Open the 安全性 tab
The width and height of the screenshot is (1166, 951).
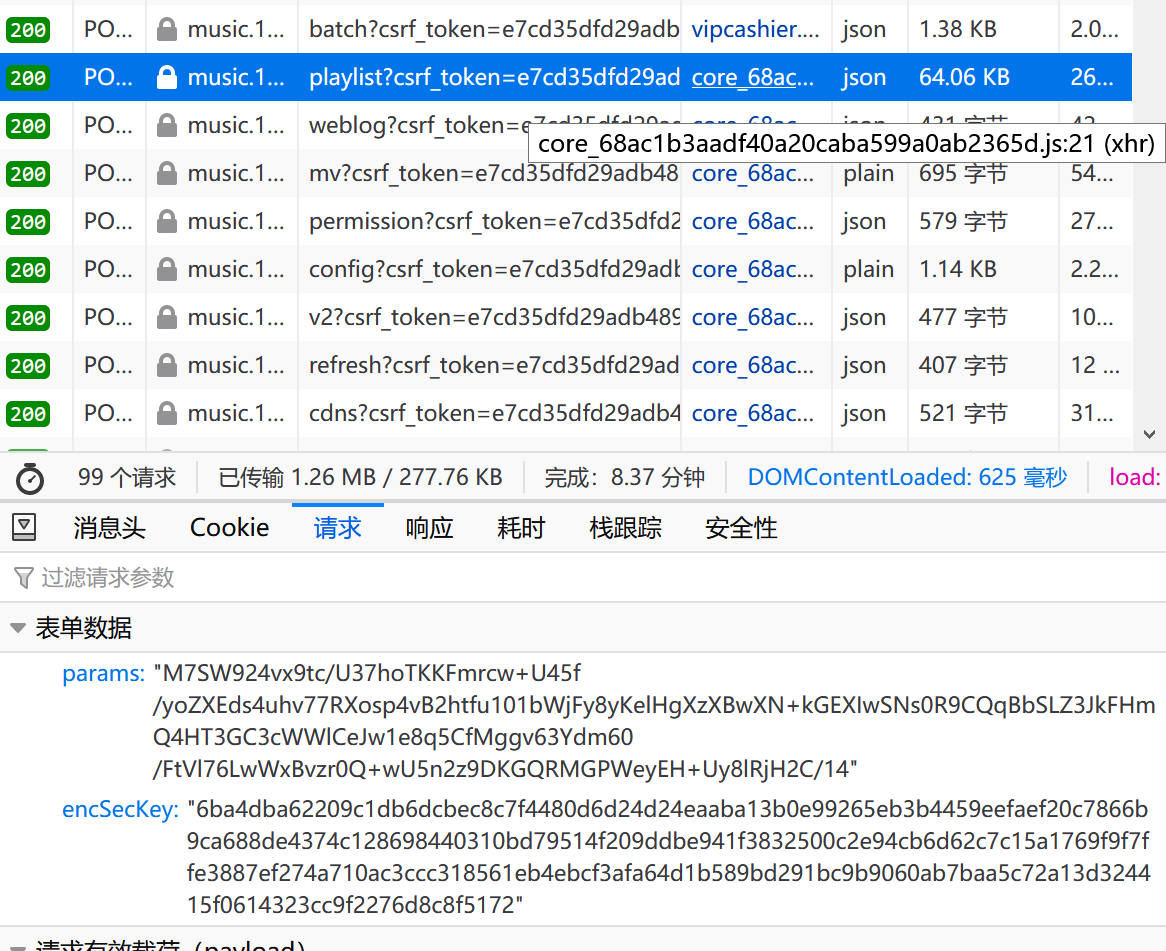click(x=741, y=528)
